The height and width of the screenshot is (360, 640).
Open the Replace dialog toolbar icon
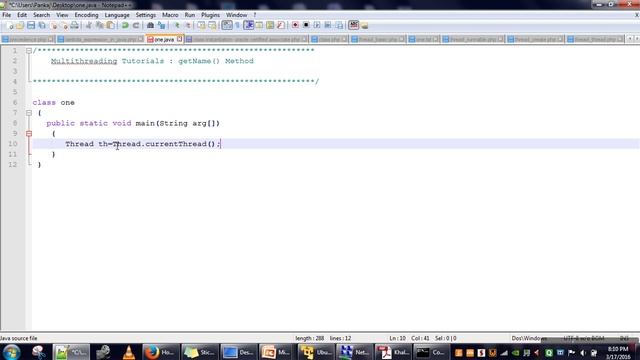[161, 25]
